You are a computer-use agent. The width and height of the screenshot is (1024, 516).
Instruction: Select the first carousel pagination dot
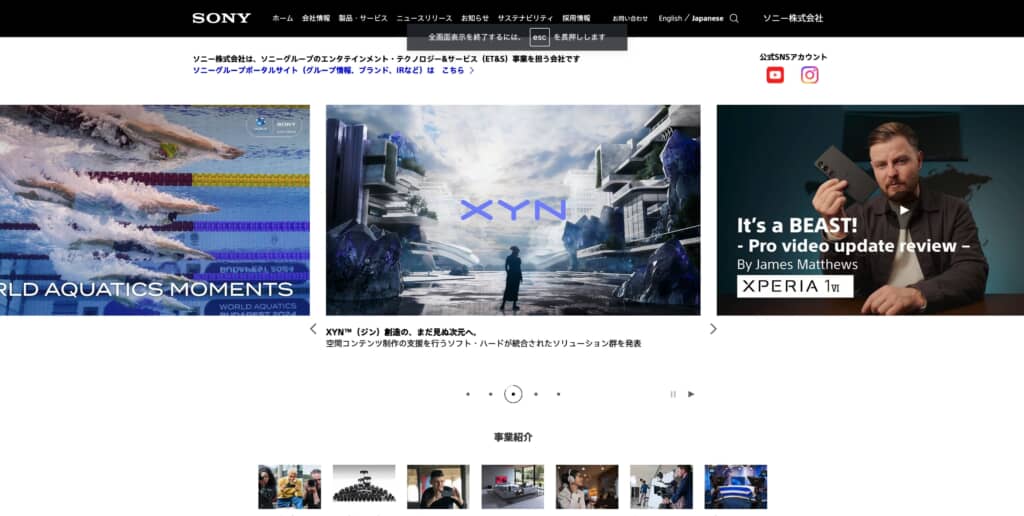coord(468,394)
